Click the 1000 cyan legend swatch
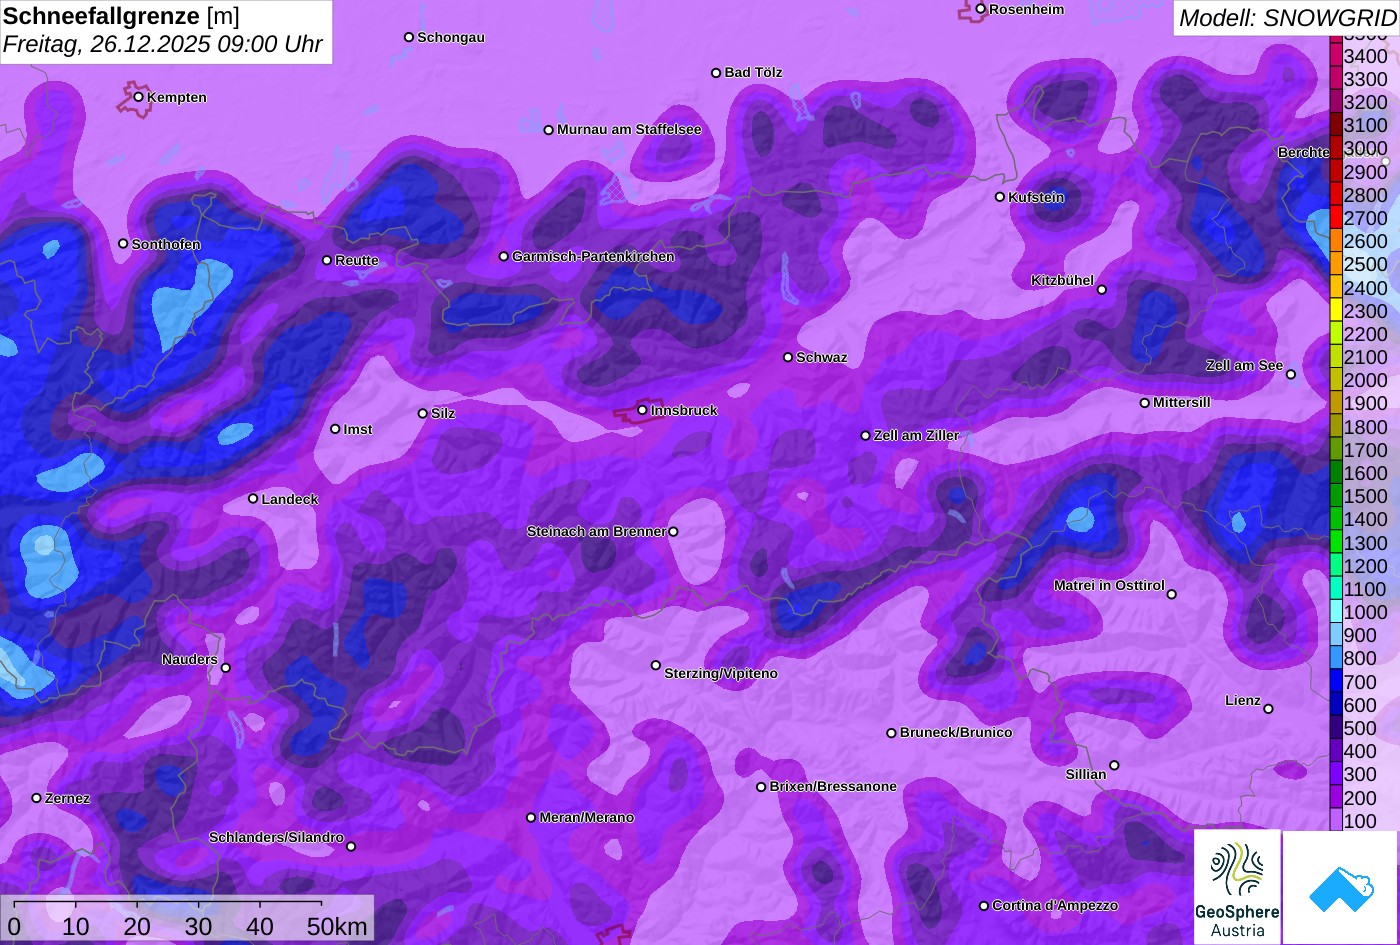 coord(1336,612)
